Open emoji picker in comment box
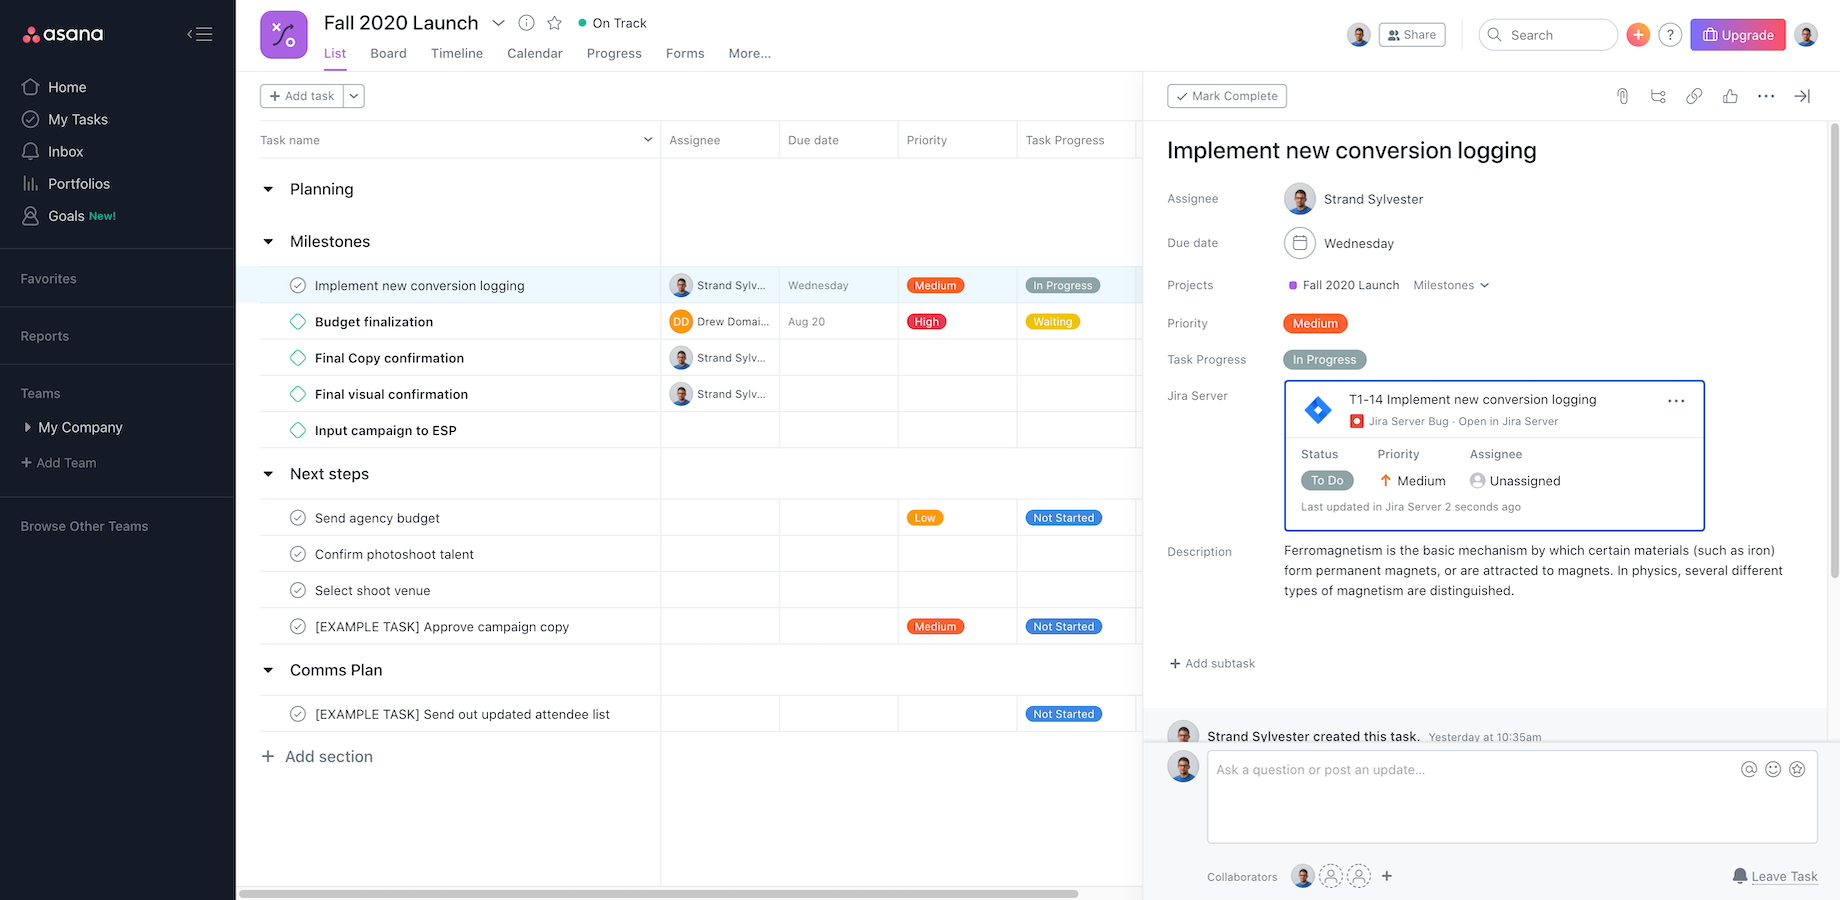 click(x=1773, y=769)
